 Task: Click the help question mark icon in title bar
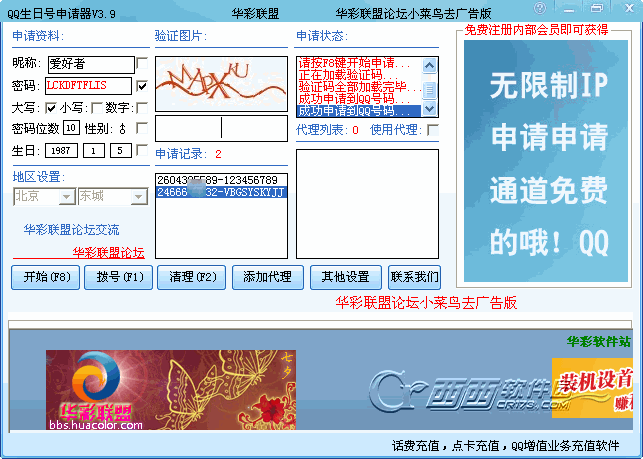point(540,8)
